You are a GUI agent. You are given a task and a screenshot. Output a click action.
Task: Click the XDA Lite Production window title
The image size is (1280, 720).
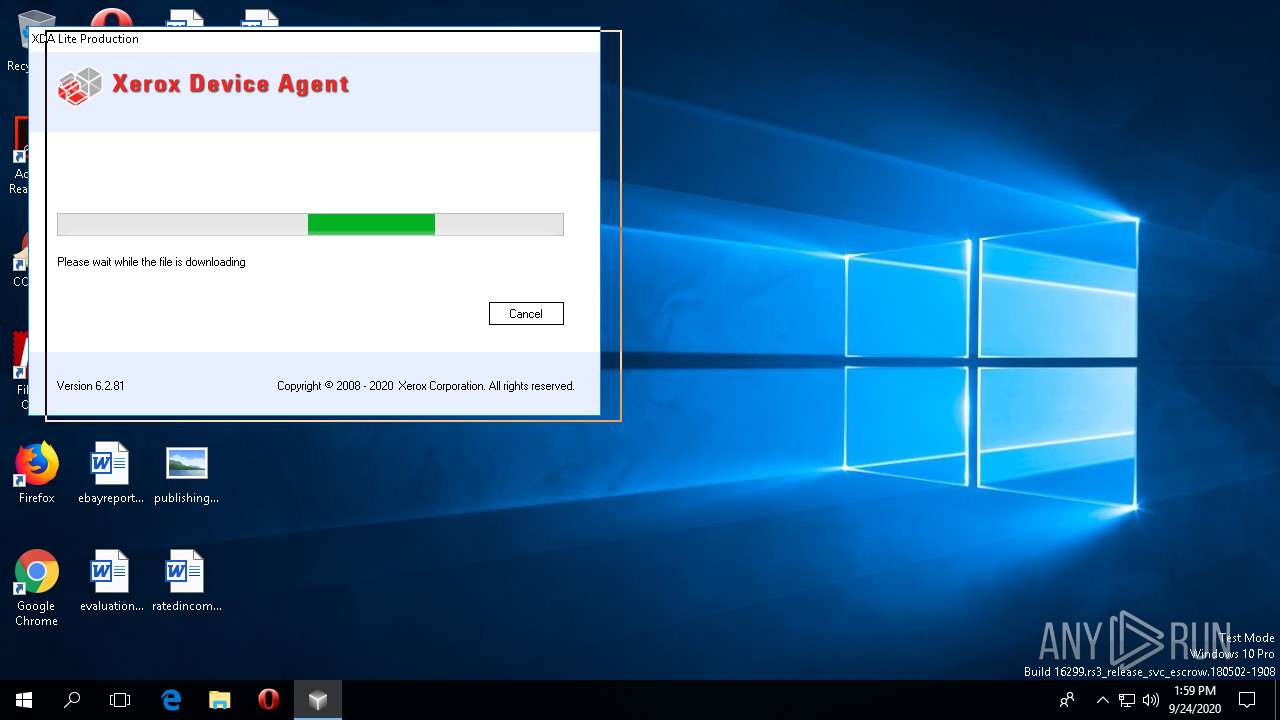[86, 39]
